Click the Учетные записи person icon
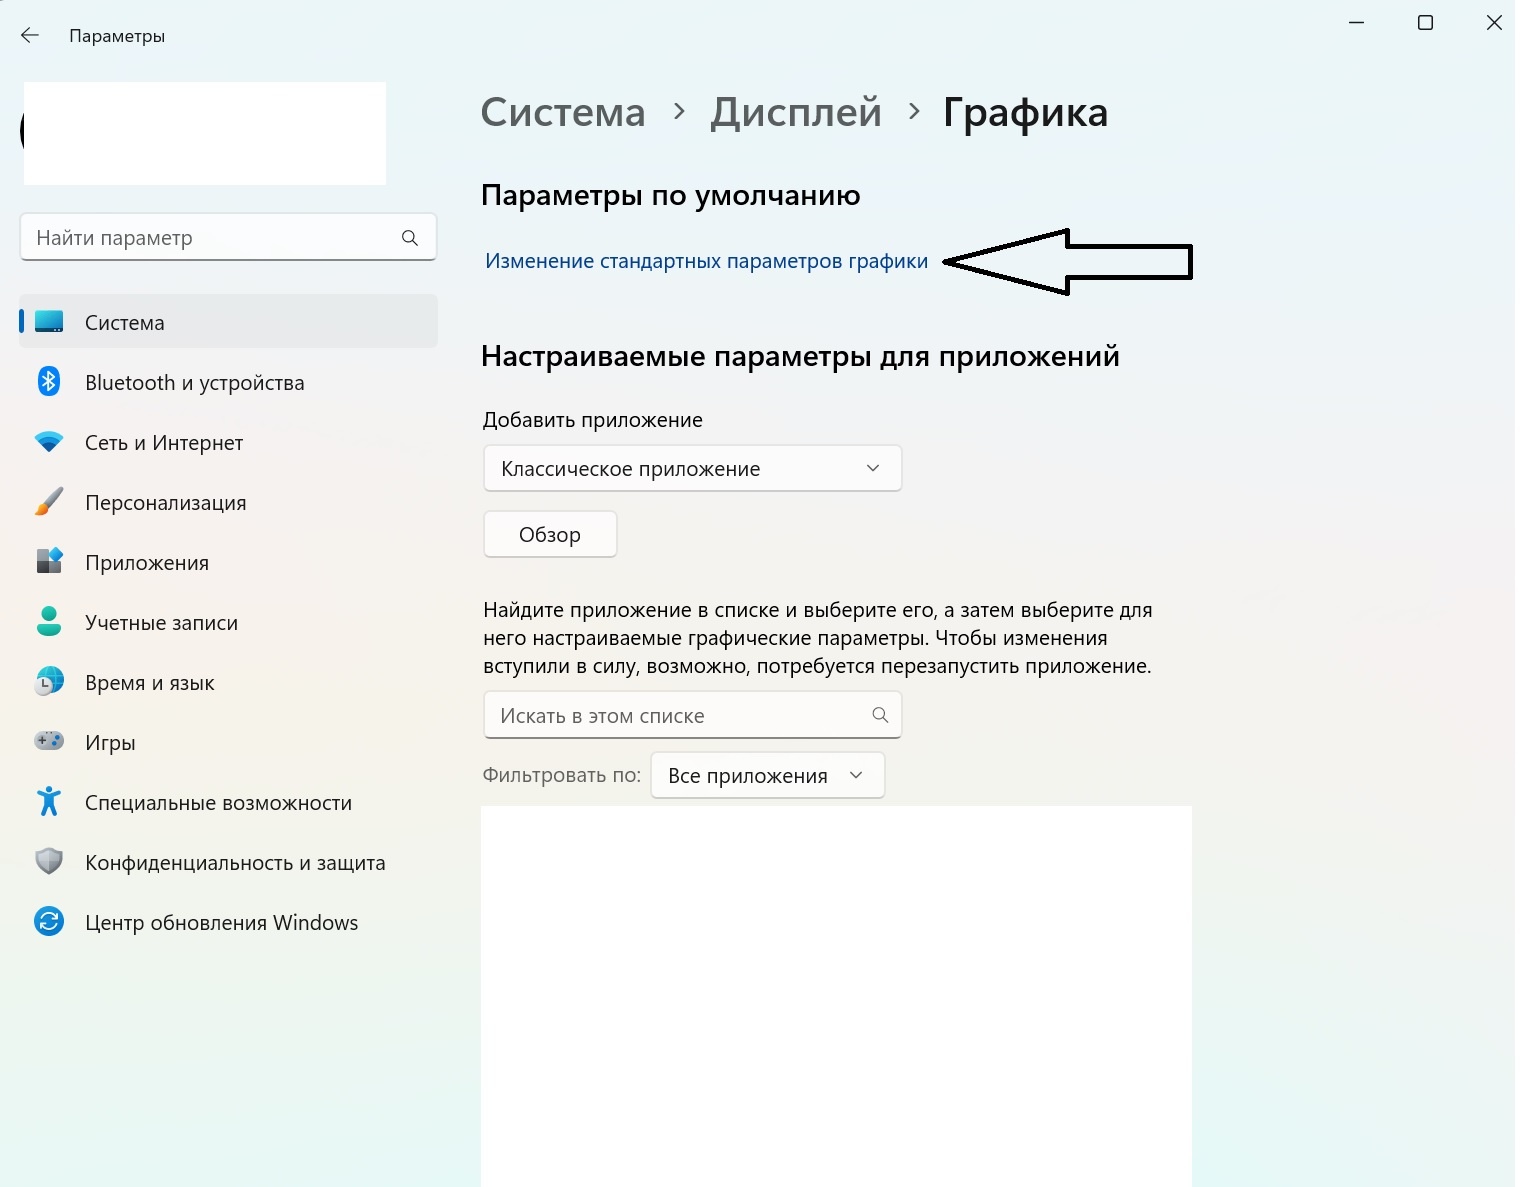The width and height of the screenshot is (1536, 1187). (x=49, y=622)
